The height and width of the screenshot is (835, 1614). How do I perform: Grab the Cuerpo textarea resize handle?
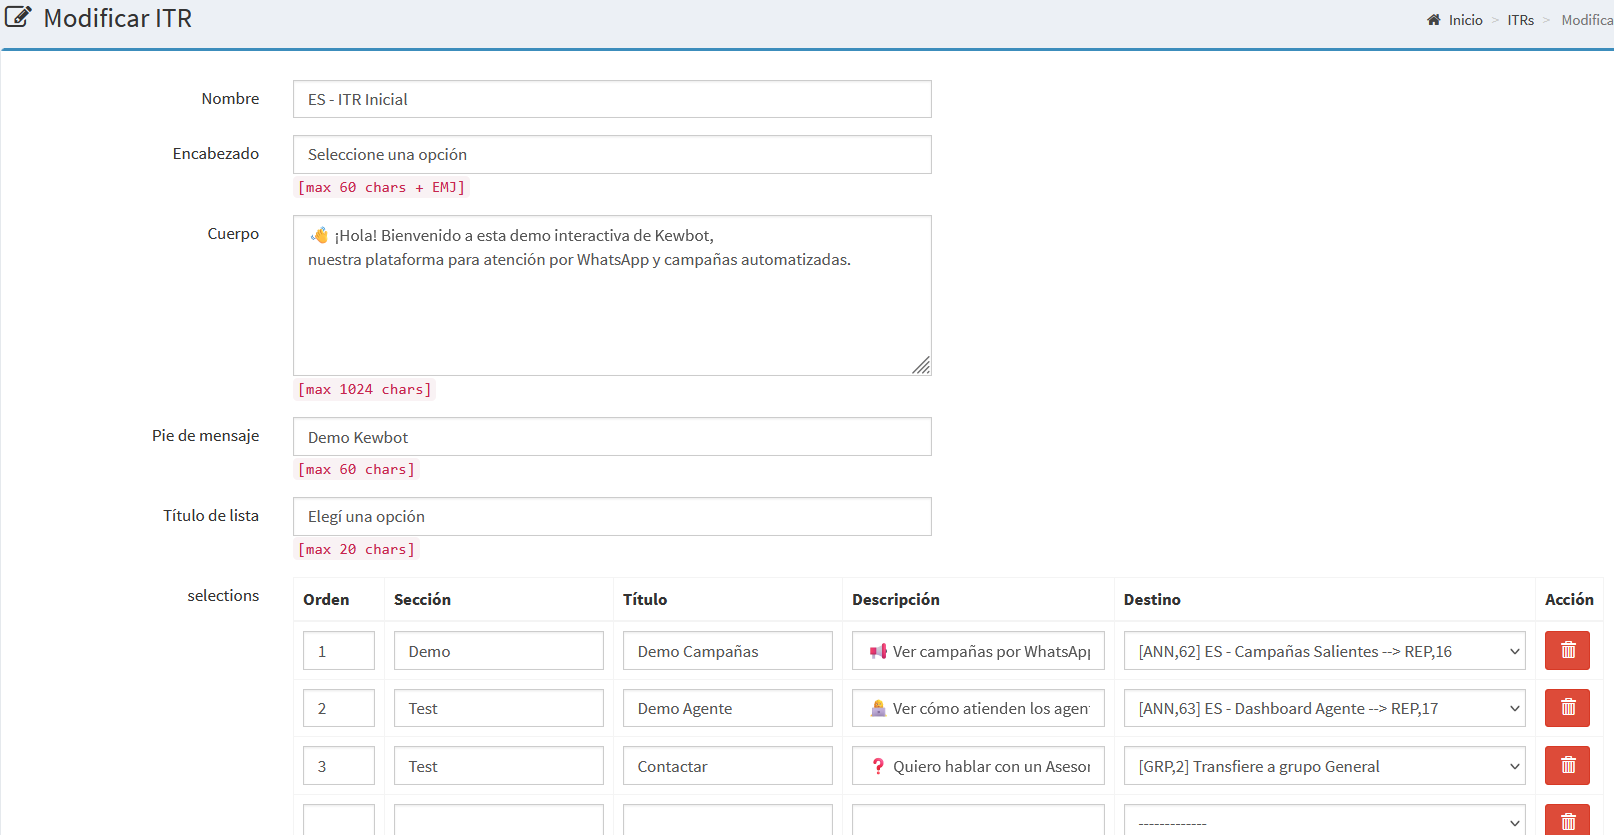[922, 366]
